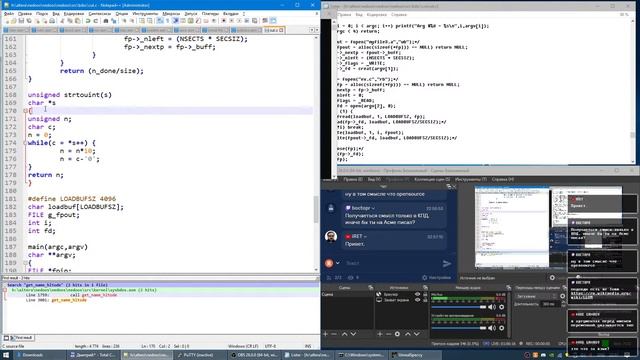640x360 pixels.
Task: Adjust the first mixer channel volume slider
Action: (x=459, y=307)
